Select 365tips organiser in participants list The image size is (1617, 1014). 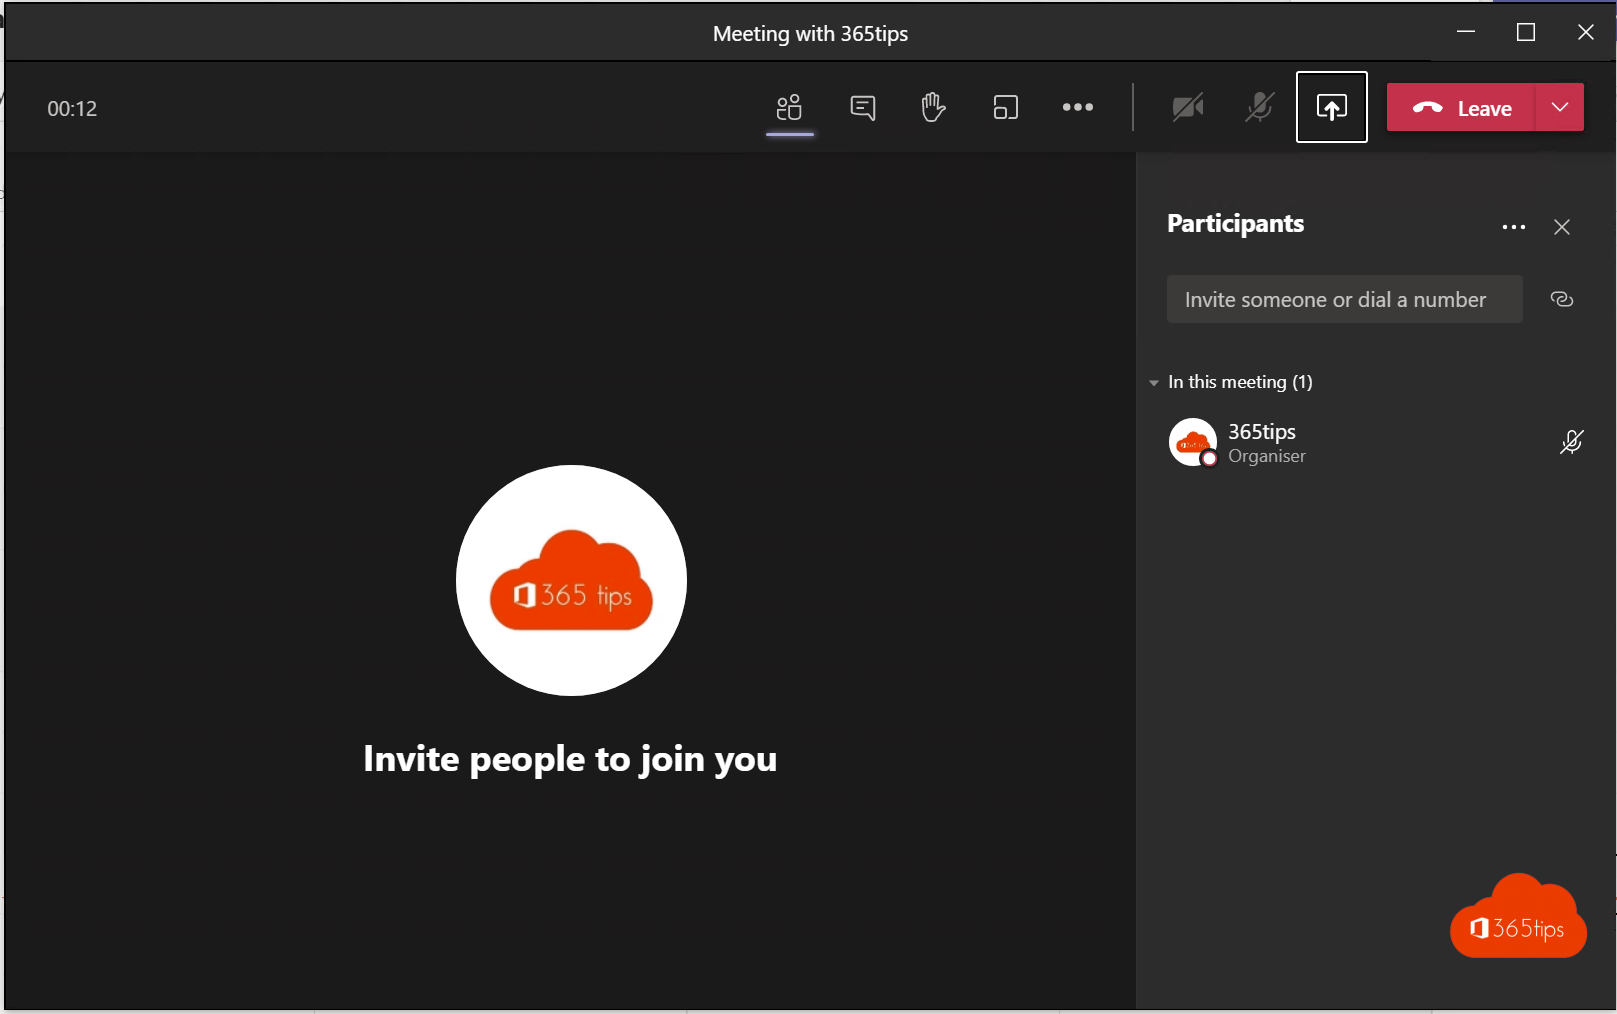click(1376, 442)
